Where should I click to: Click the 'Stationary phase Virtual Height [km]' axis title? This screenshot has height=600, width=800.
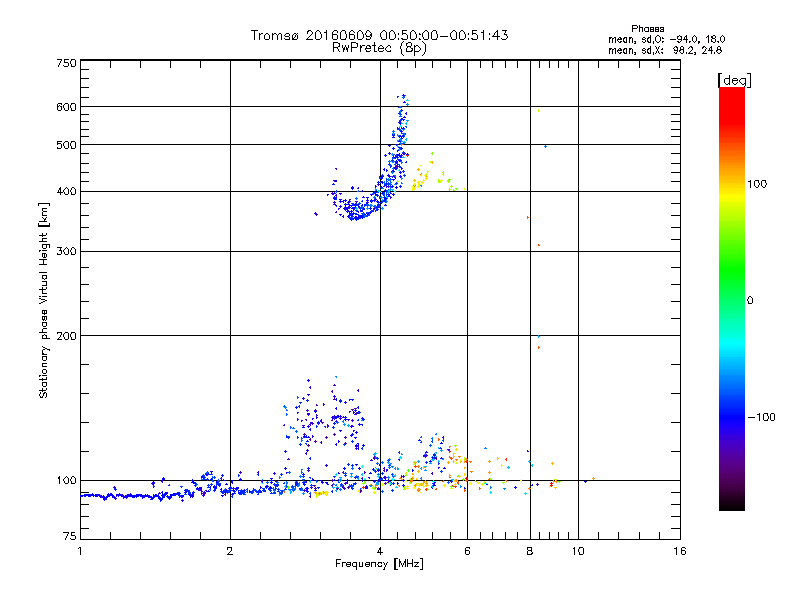44,300
